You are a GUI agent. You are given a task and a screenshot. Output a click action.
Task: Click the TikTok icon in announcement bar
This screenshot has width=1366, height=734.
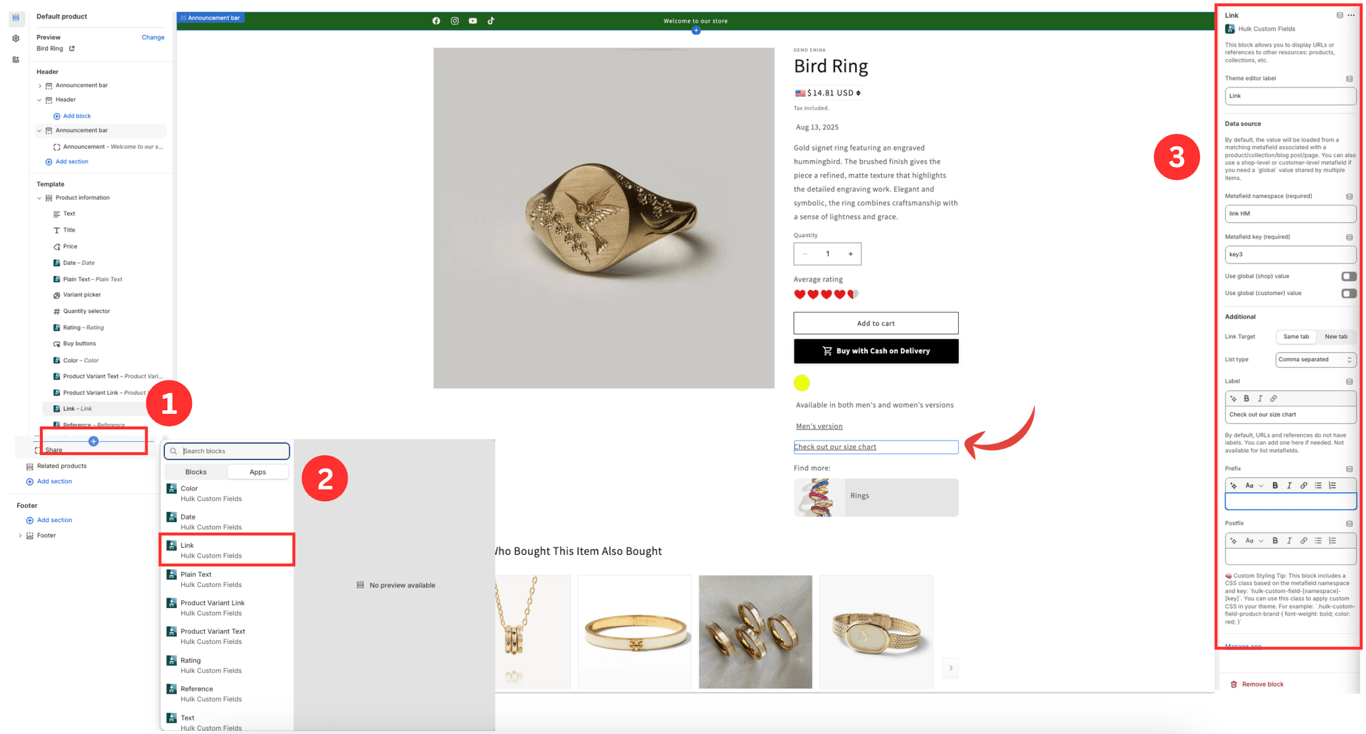click(491, 20)
